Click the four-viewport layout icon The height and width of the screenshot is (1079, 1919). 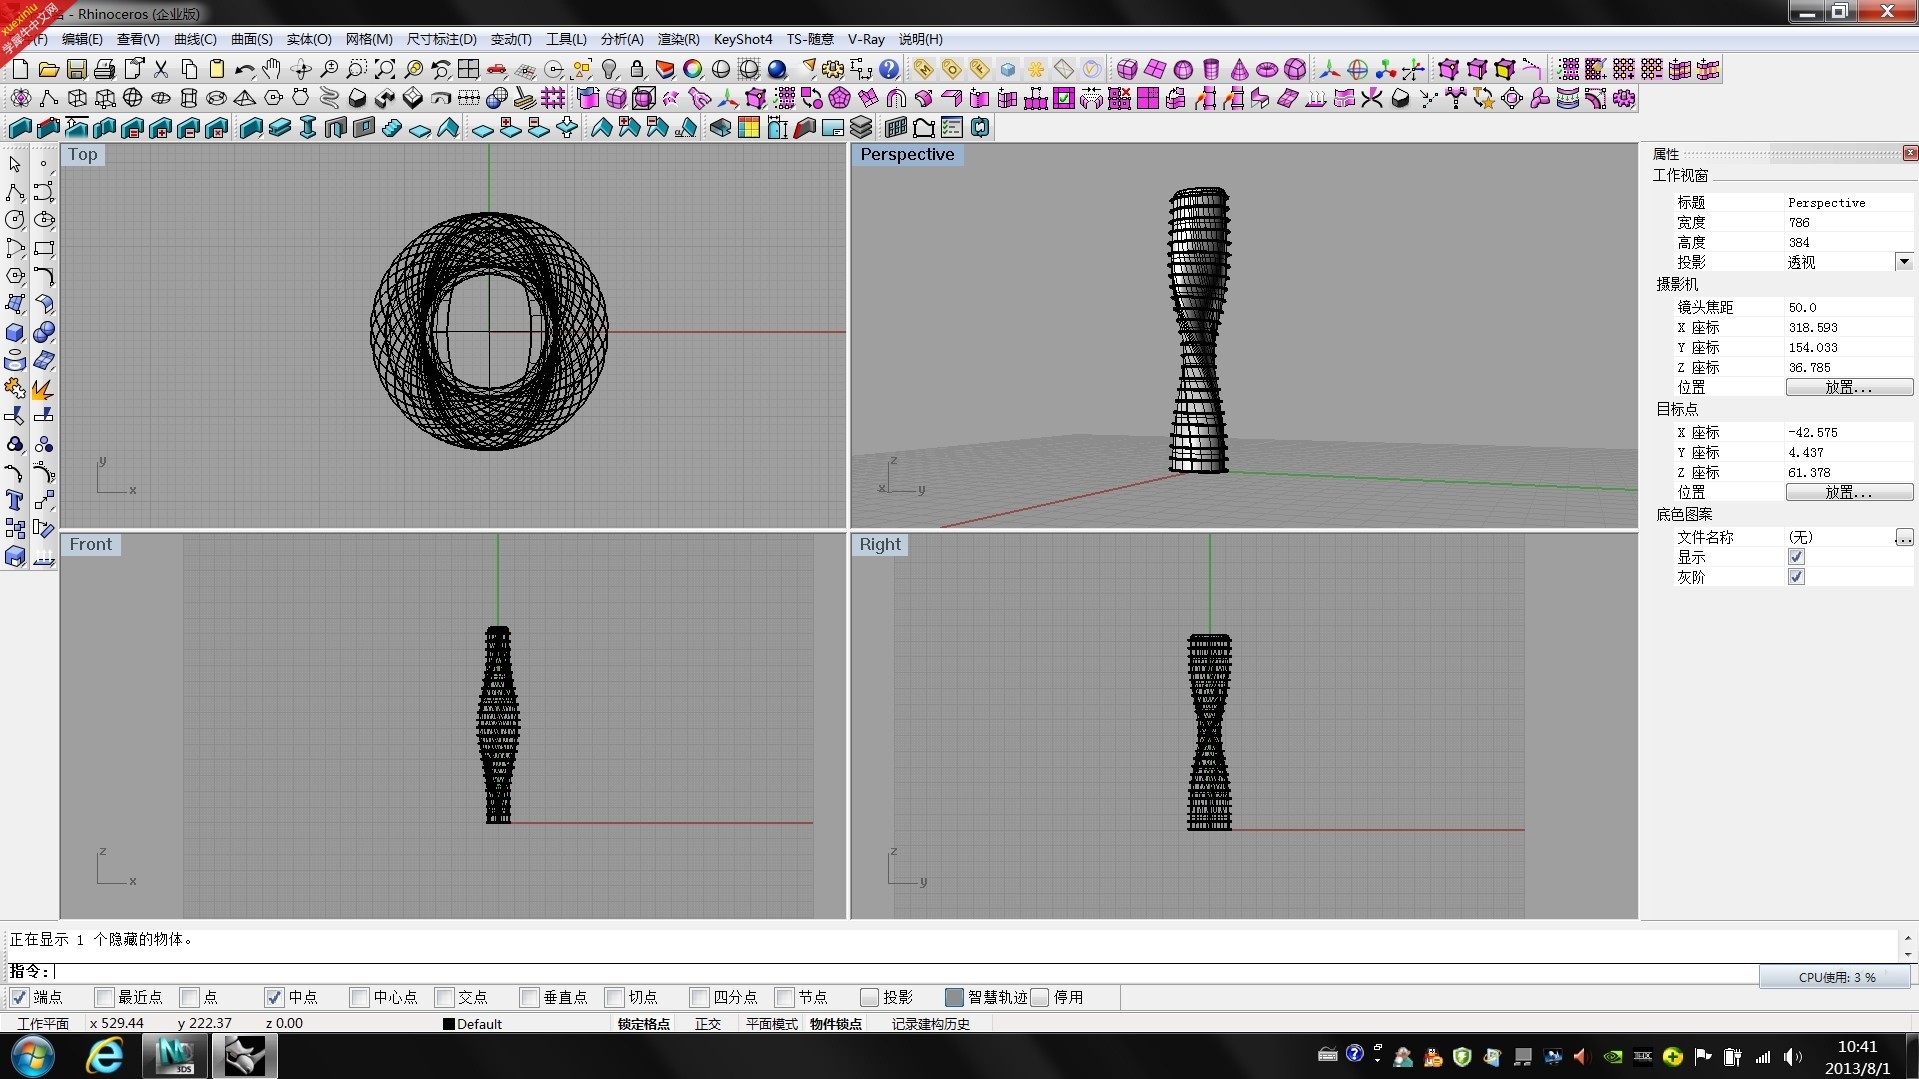468,69
